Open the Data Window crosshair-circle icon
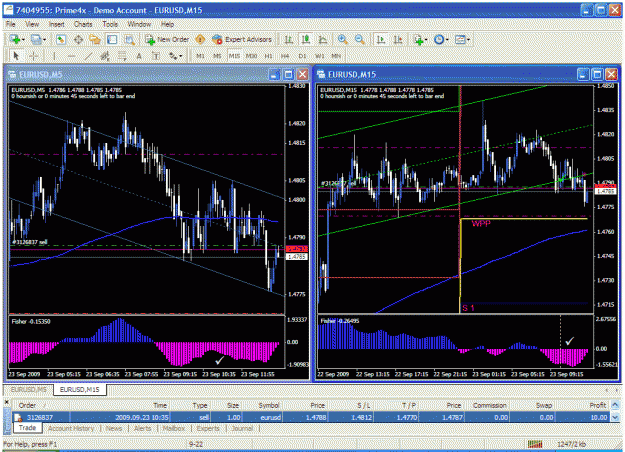625x452 pixels. [78, 39]
